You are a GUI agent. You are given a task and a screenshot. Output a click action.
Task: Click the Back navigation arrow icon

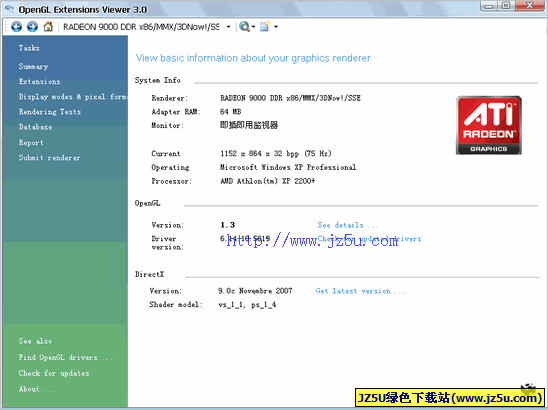coord(16,27)
